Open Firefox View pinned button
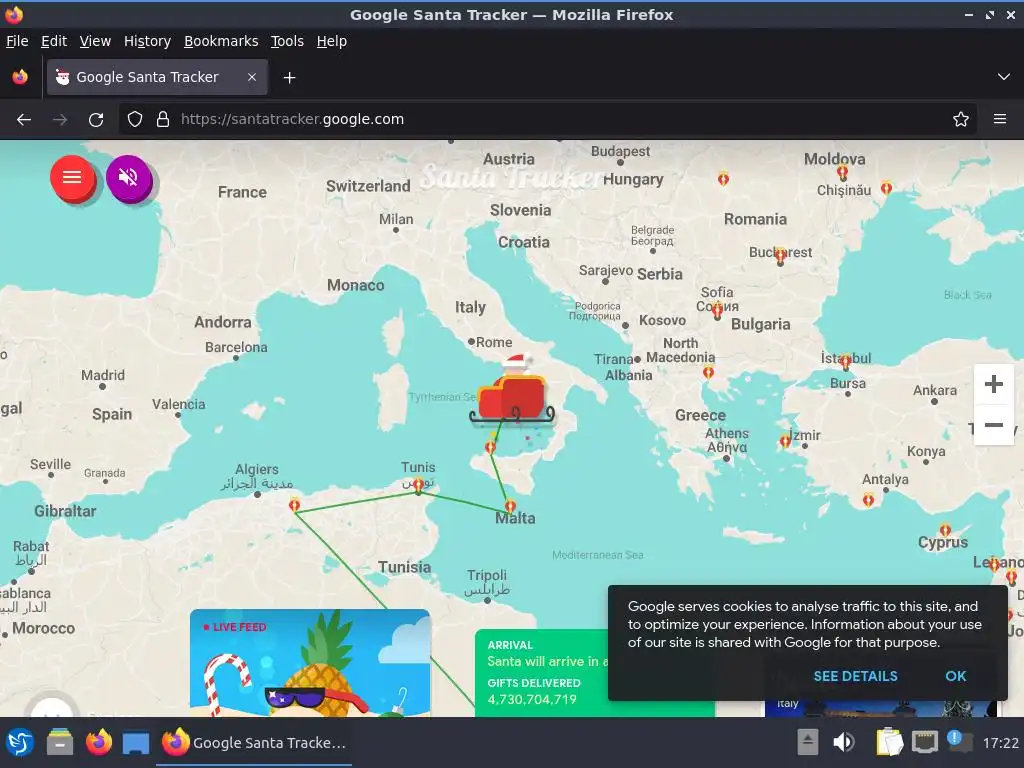Screen dimensions: 1024x768 (20, 77)
